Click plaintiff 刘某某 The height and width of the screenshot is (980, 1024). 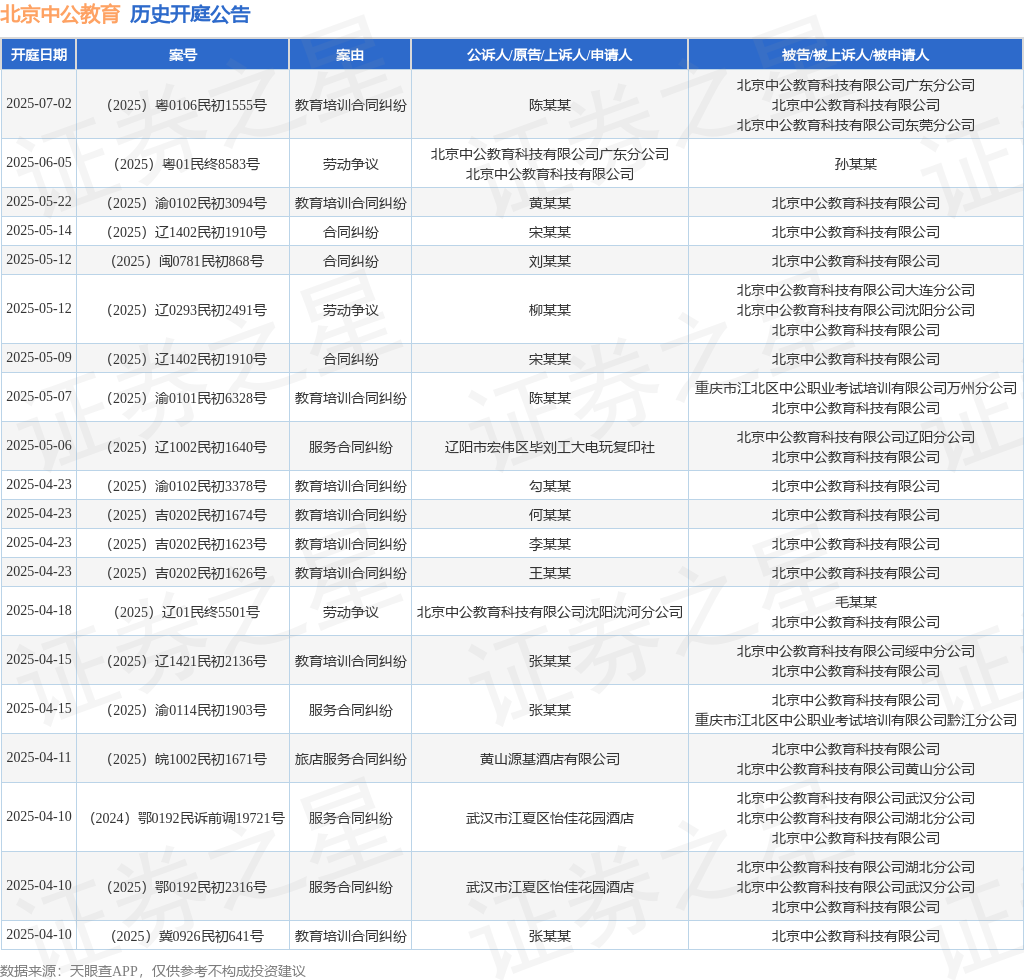tap(550, 261)
